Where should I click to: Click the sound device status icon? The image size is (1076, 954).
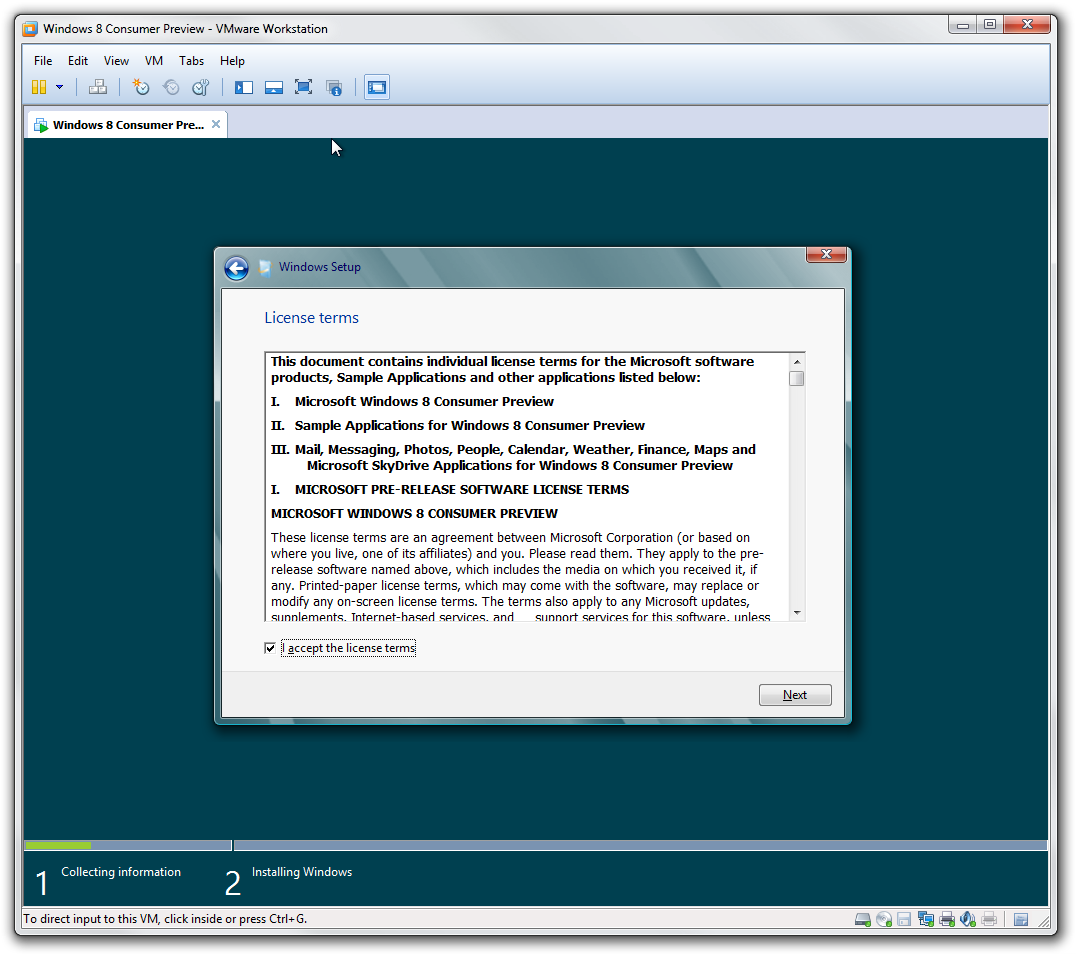[967, 918]
